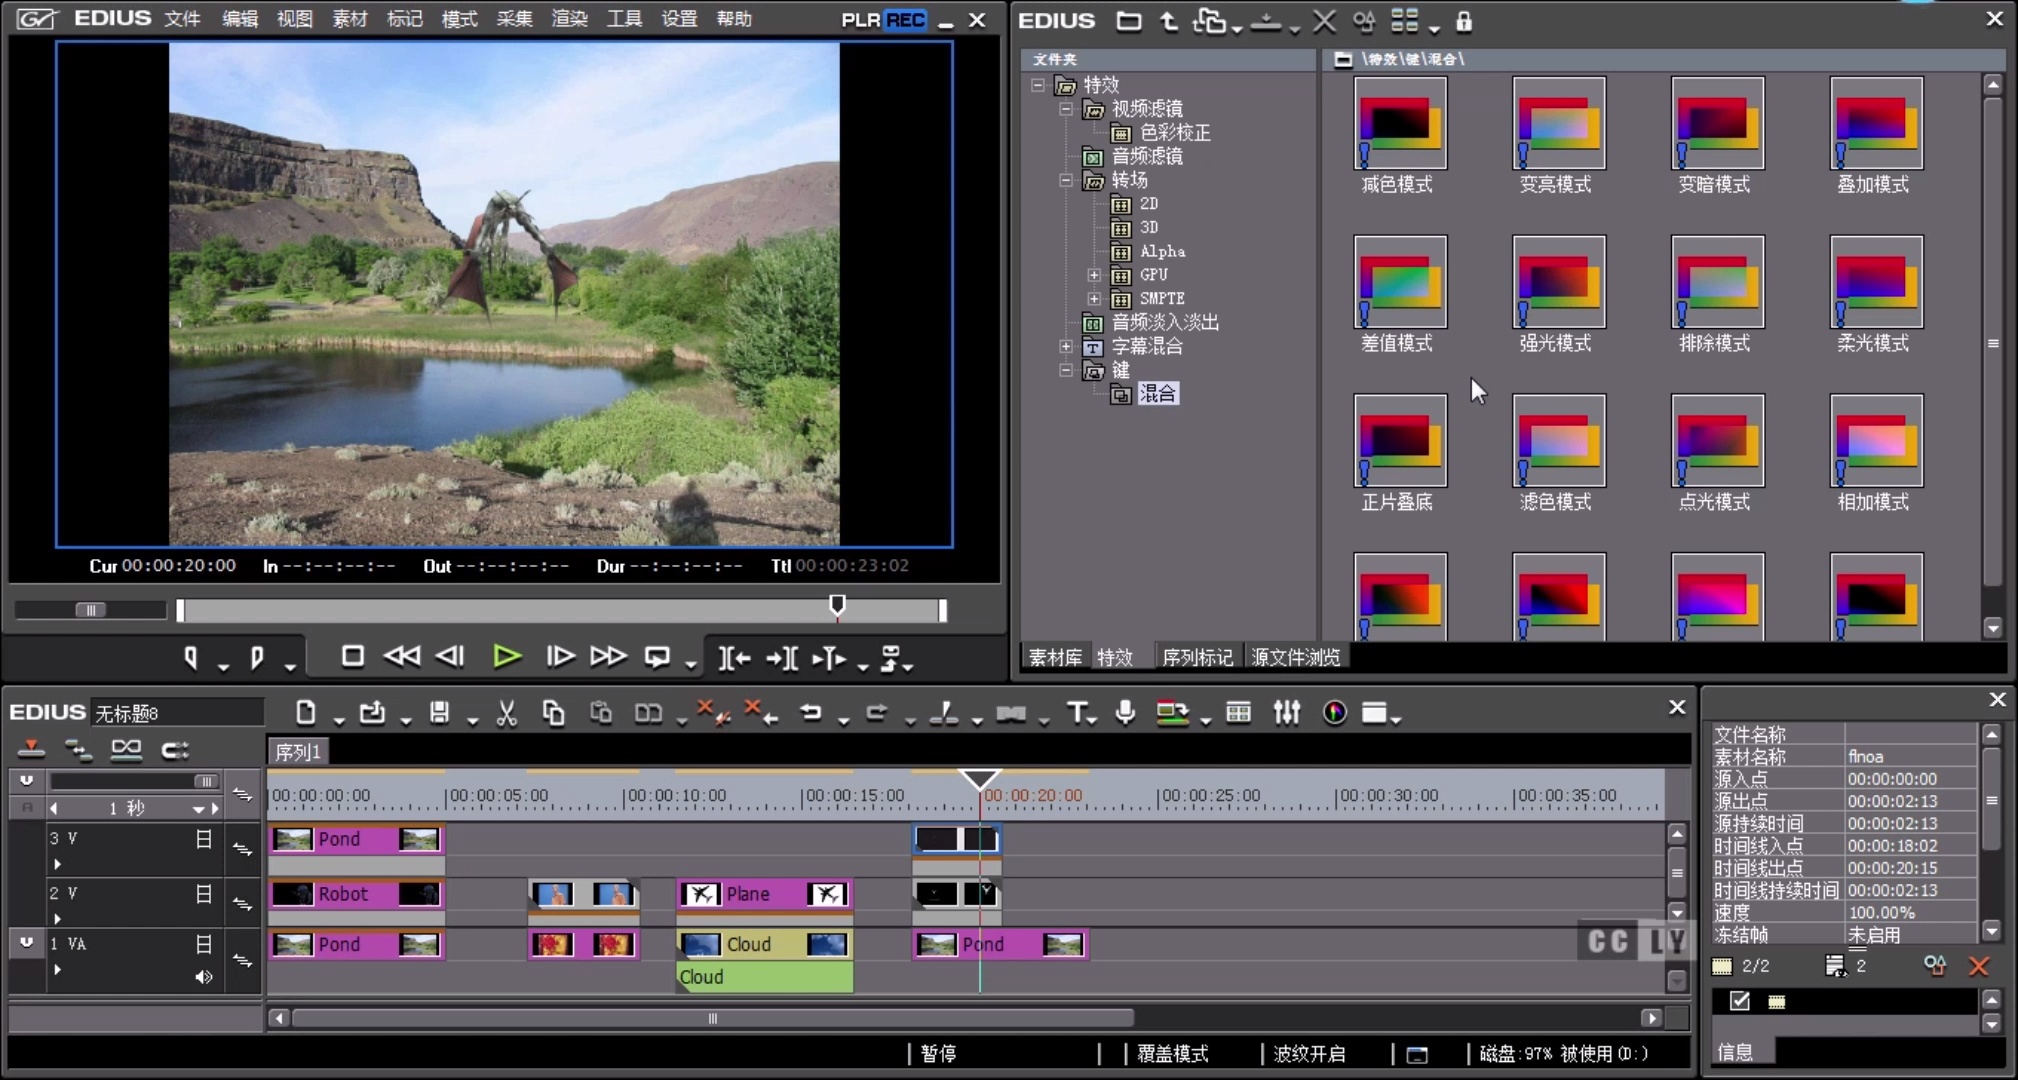Viewport: 2018px width, 1080px height.
Task: Collapse the 转场 tree folder
Action: pyautogui.click(x=1066, y=181)
